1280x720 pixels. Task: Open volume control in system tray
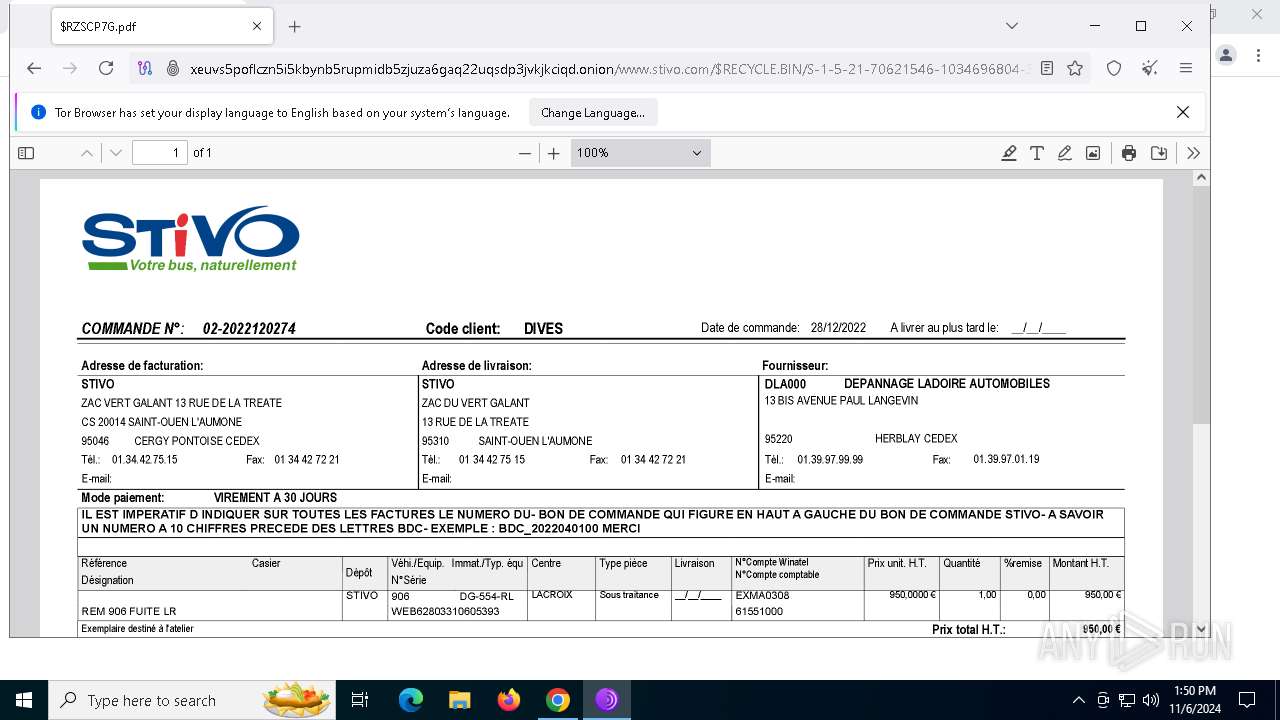1151,700
